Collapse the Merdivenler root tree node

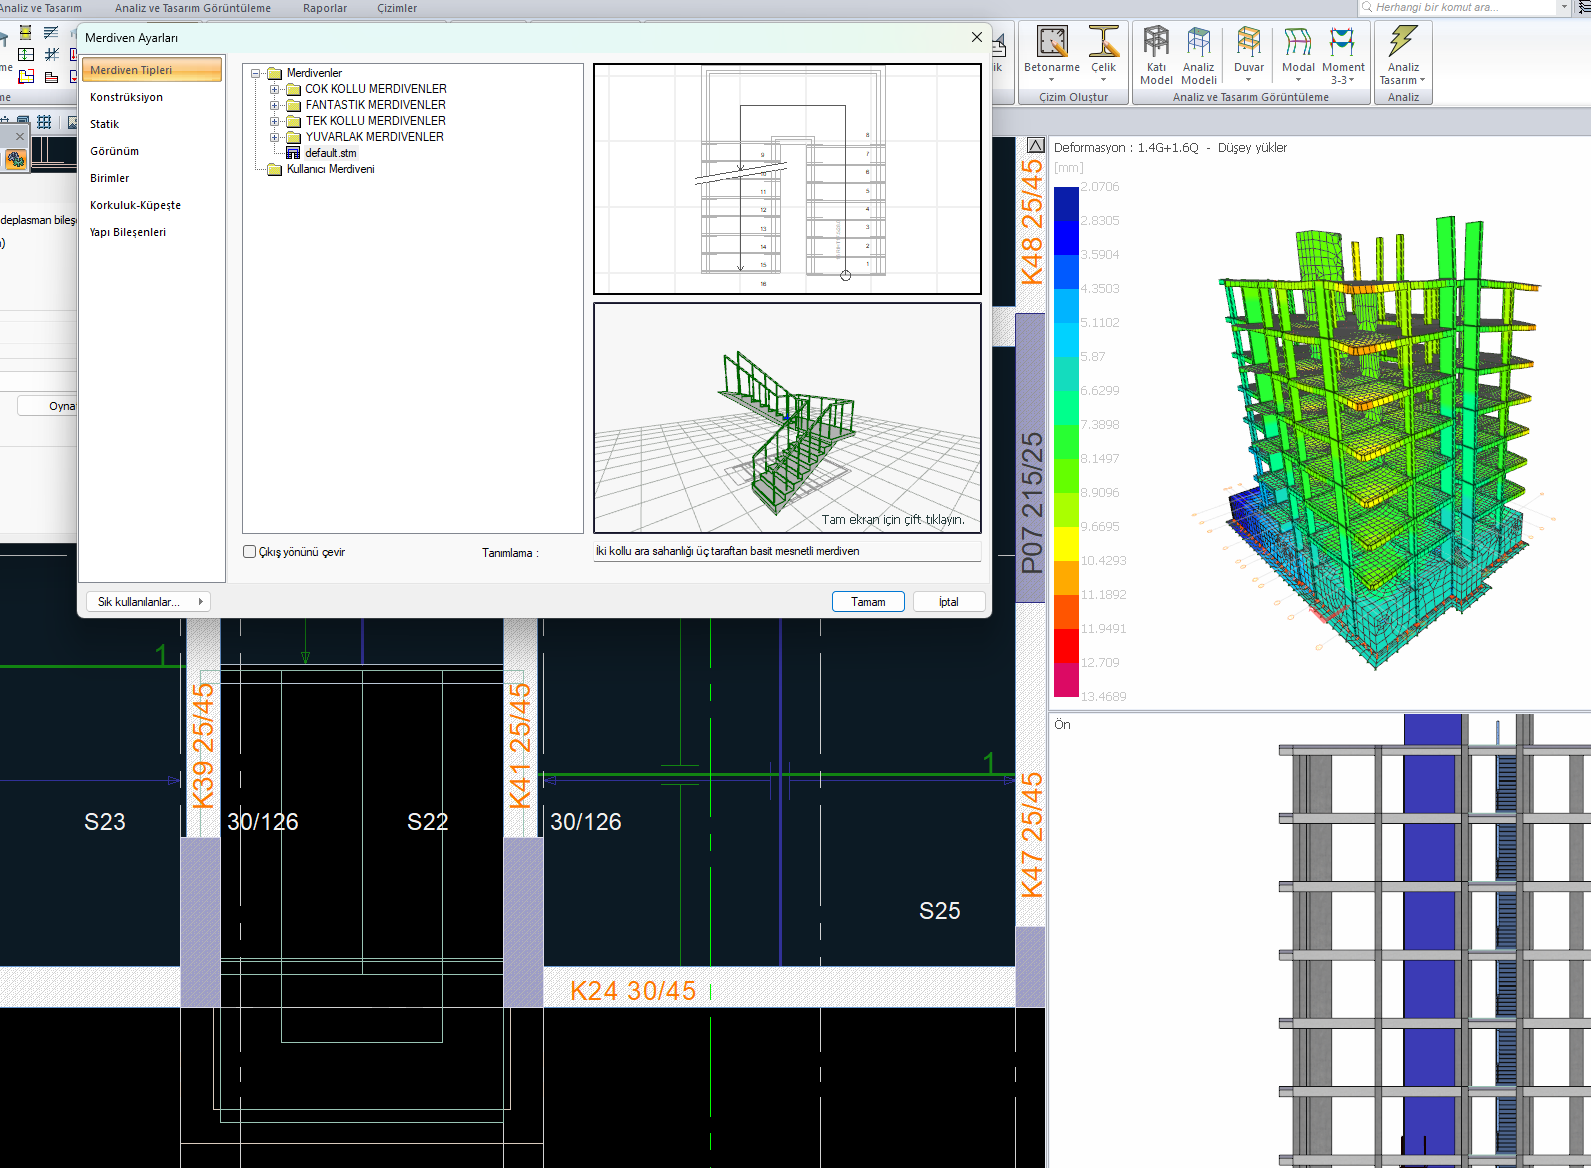tap(256, 73)
